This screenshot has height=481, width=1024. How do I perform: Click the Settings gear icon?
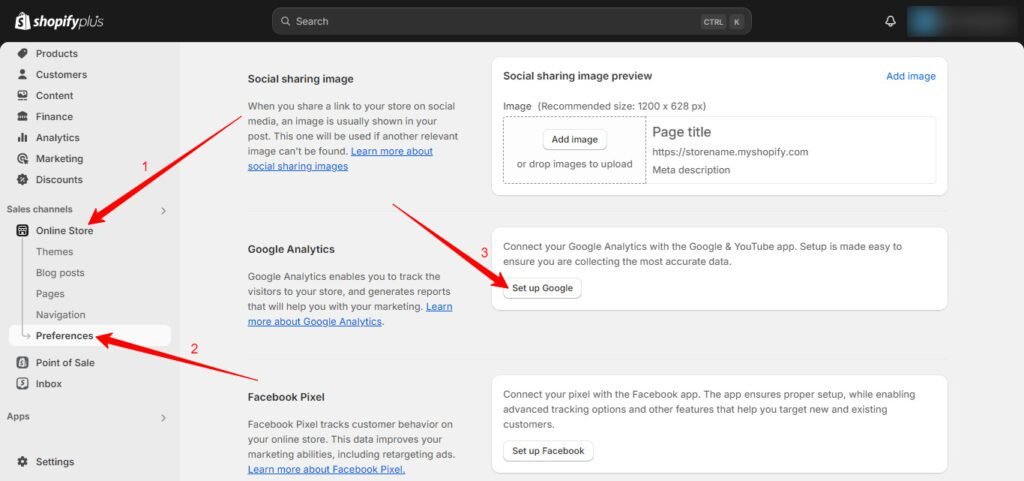click(22, 461)
